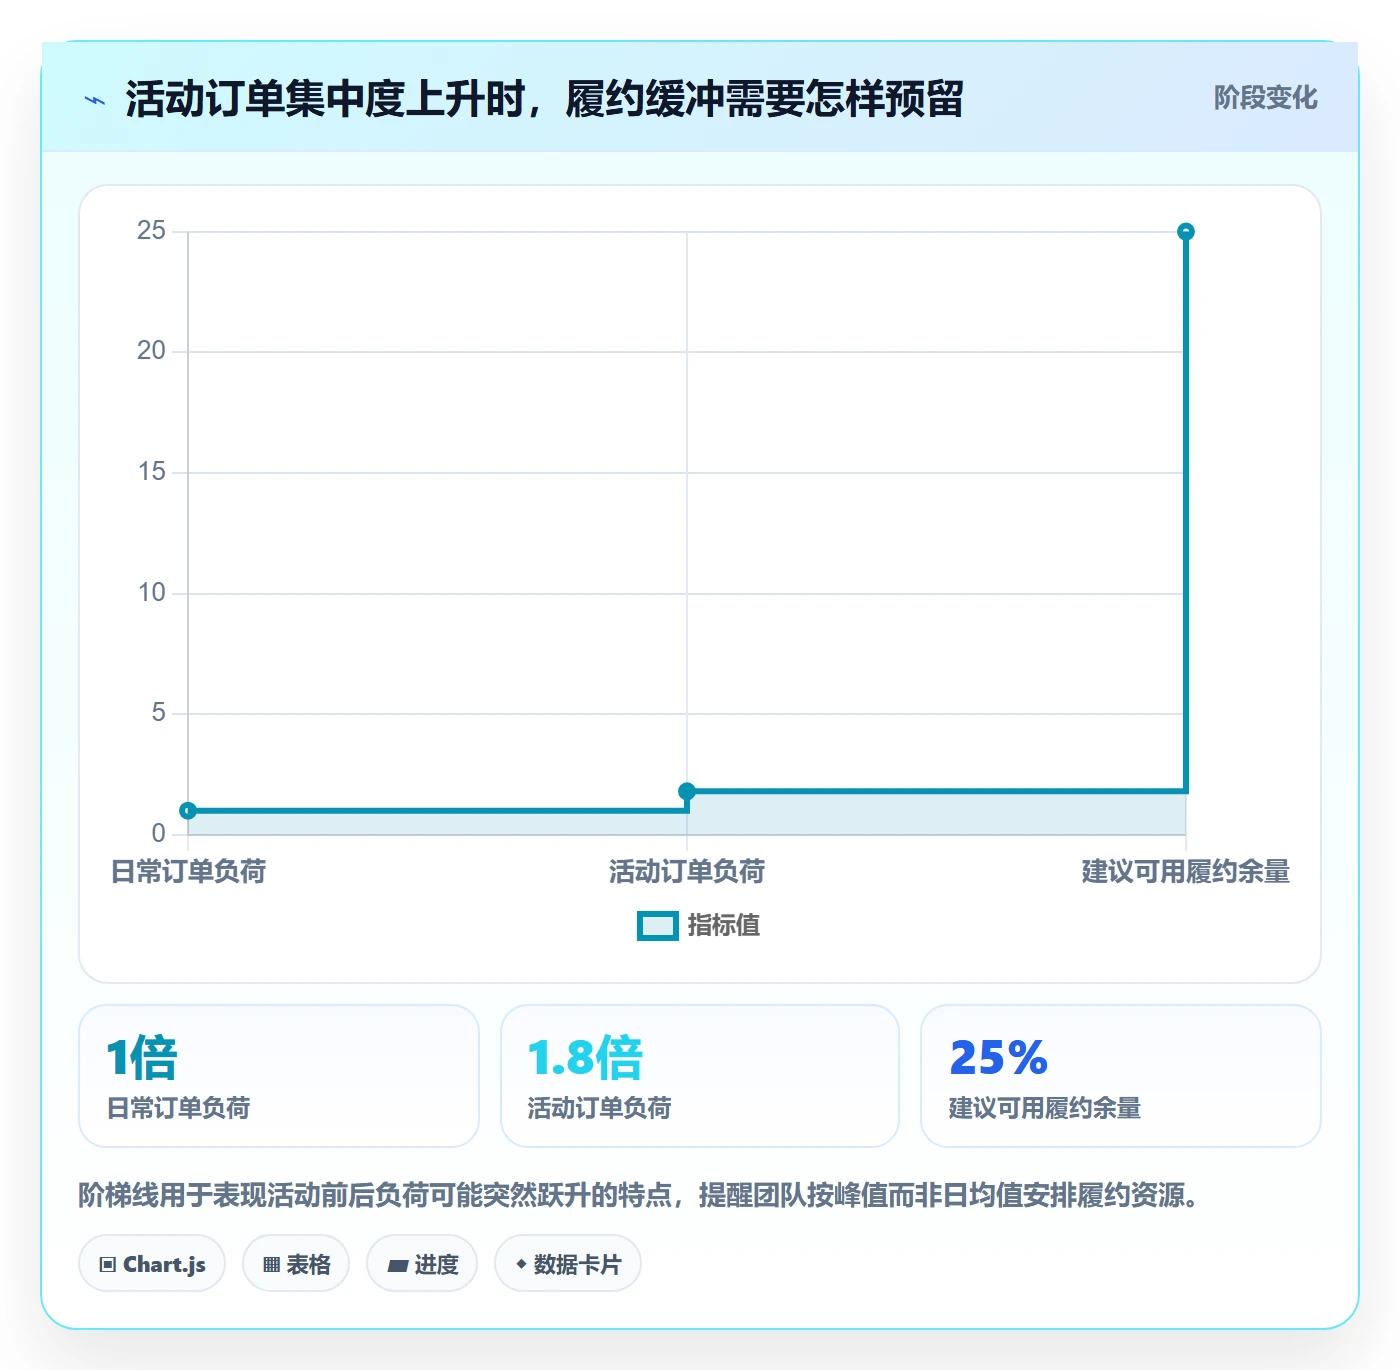Click the y-axis value 15
Image resolution: width=1400 pixels, height=1370 pixels.
[152, 472]
